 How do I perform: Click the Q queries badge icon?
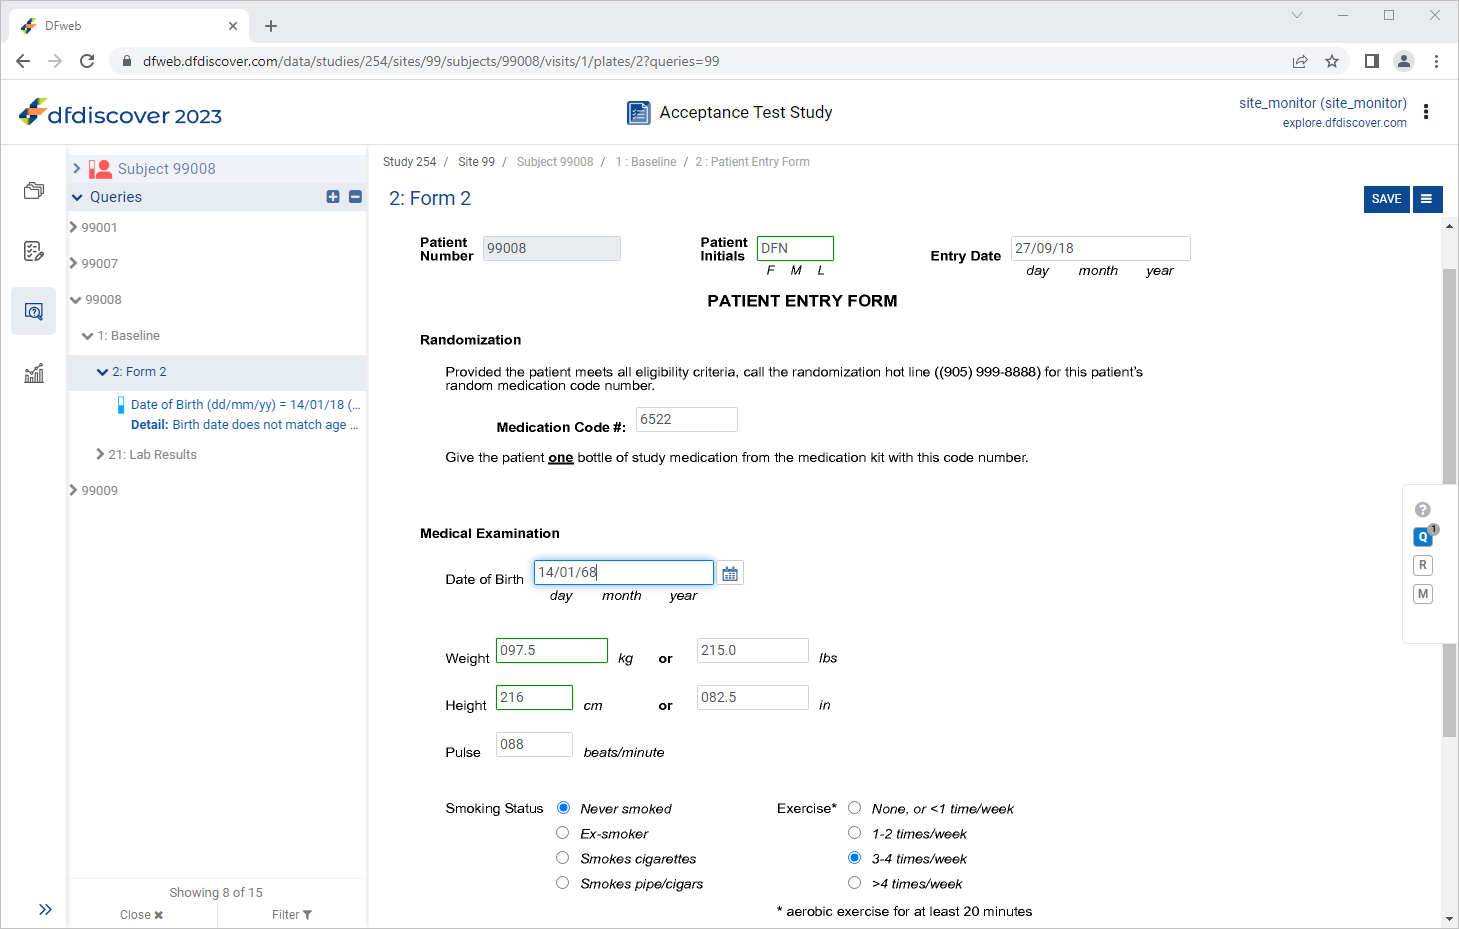pos(1423,537)
